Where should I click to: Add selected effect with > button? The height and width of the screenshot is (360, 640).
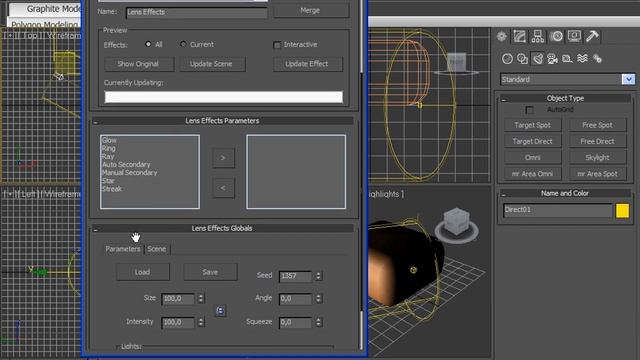pos(223,158)
